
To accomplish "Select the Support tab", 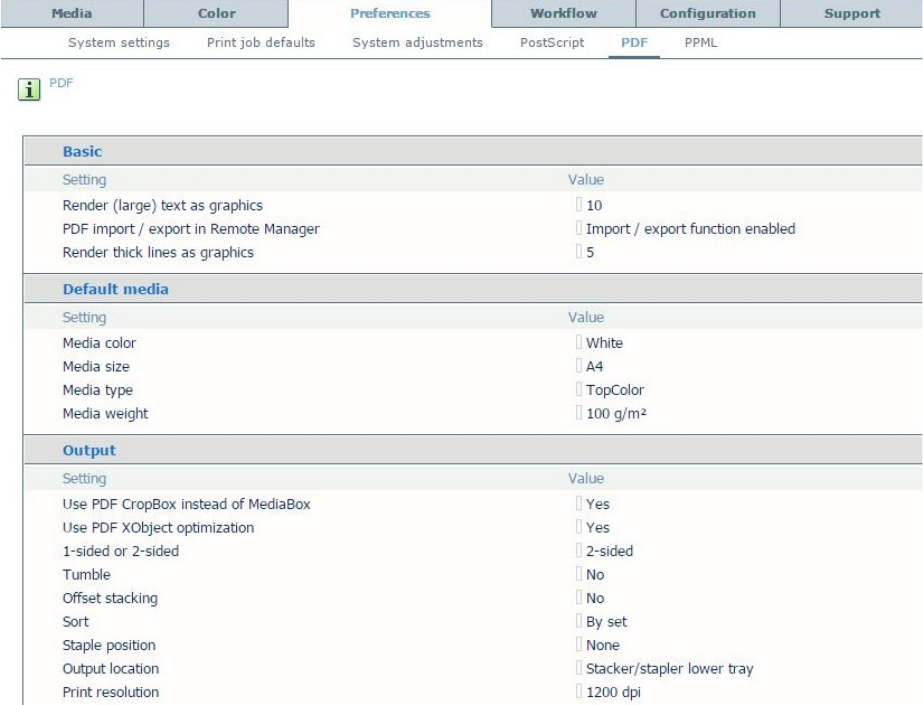I will tap(851, 14).
